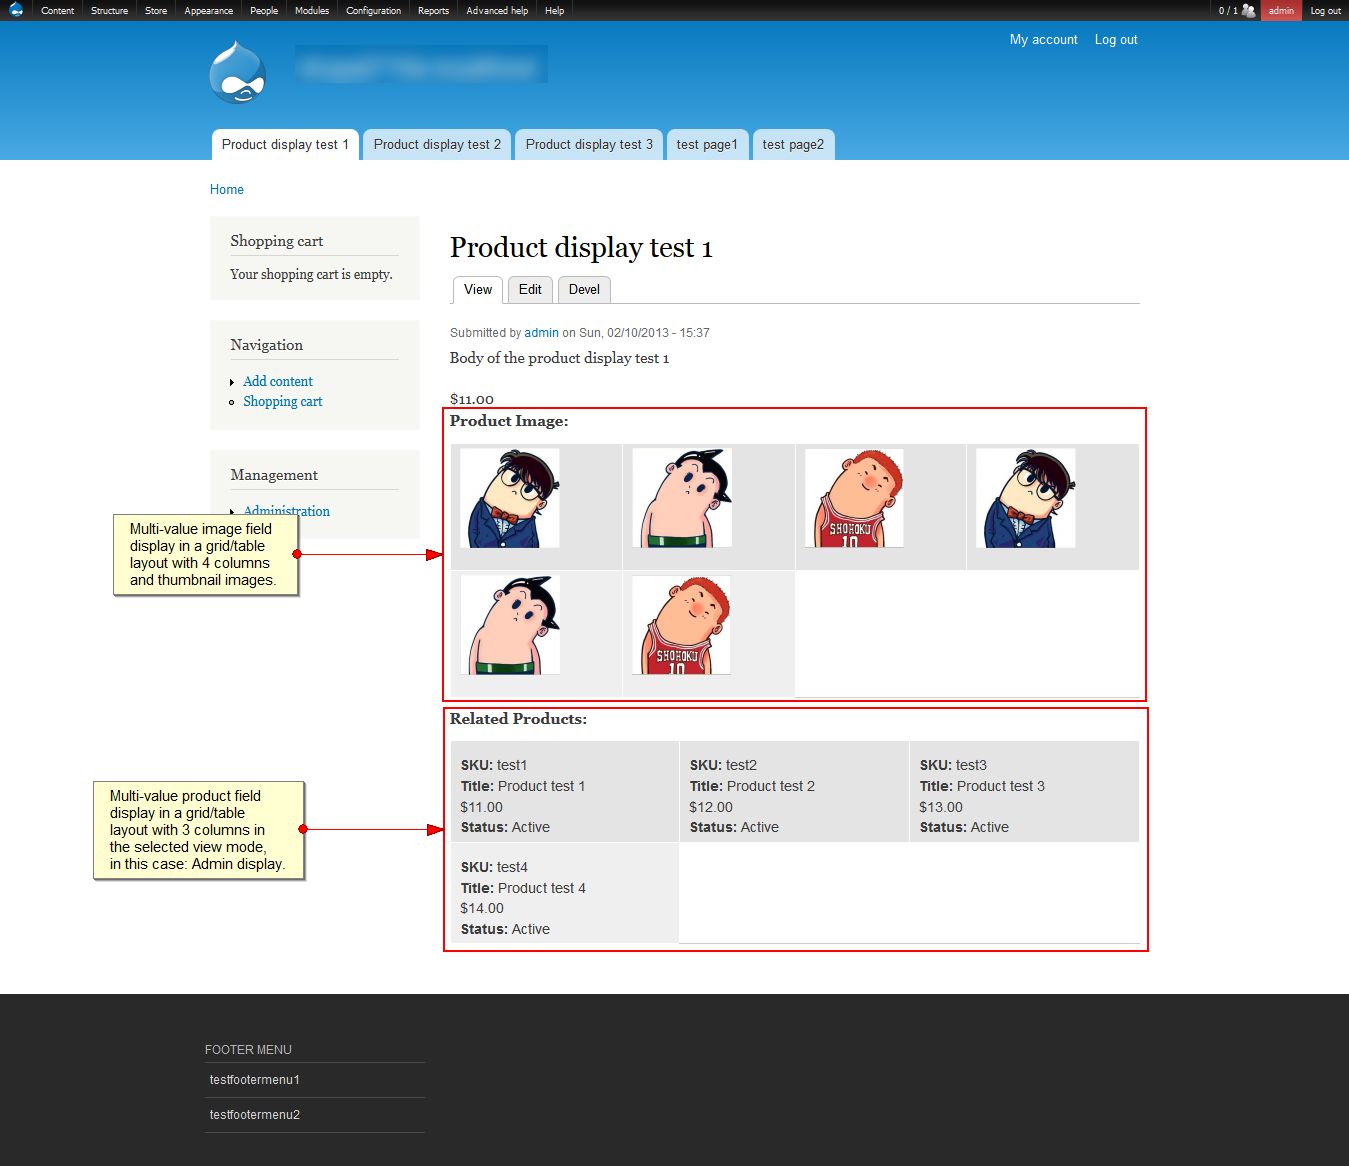Image resolution: width=1349 pixels, height=1166 pixels.
Task: Click Shopping cart link in Navigation
Action: point(283,402)
